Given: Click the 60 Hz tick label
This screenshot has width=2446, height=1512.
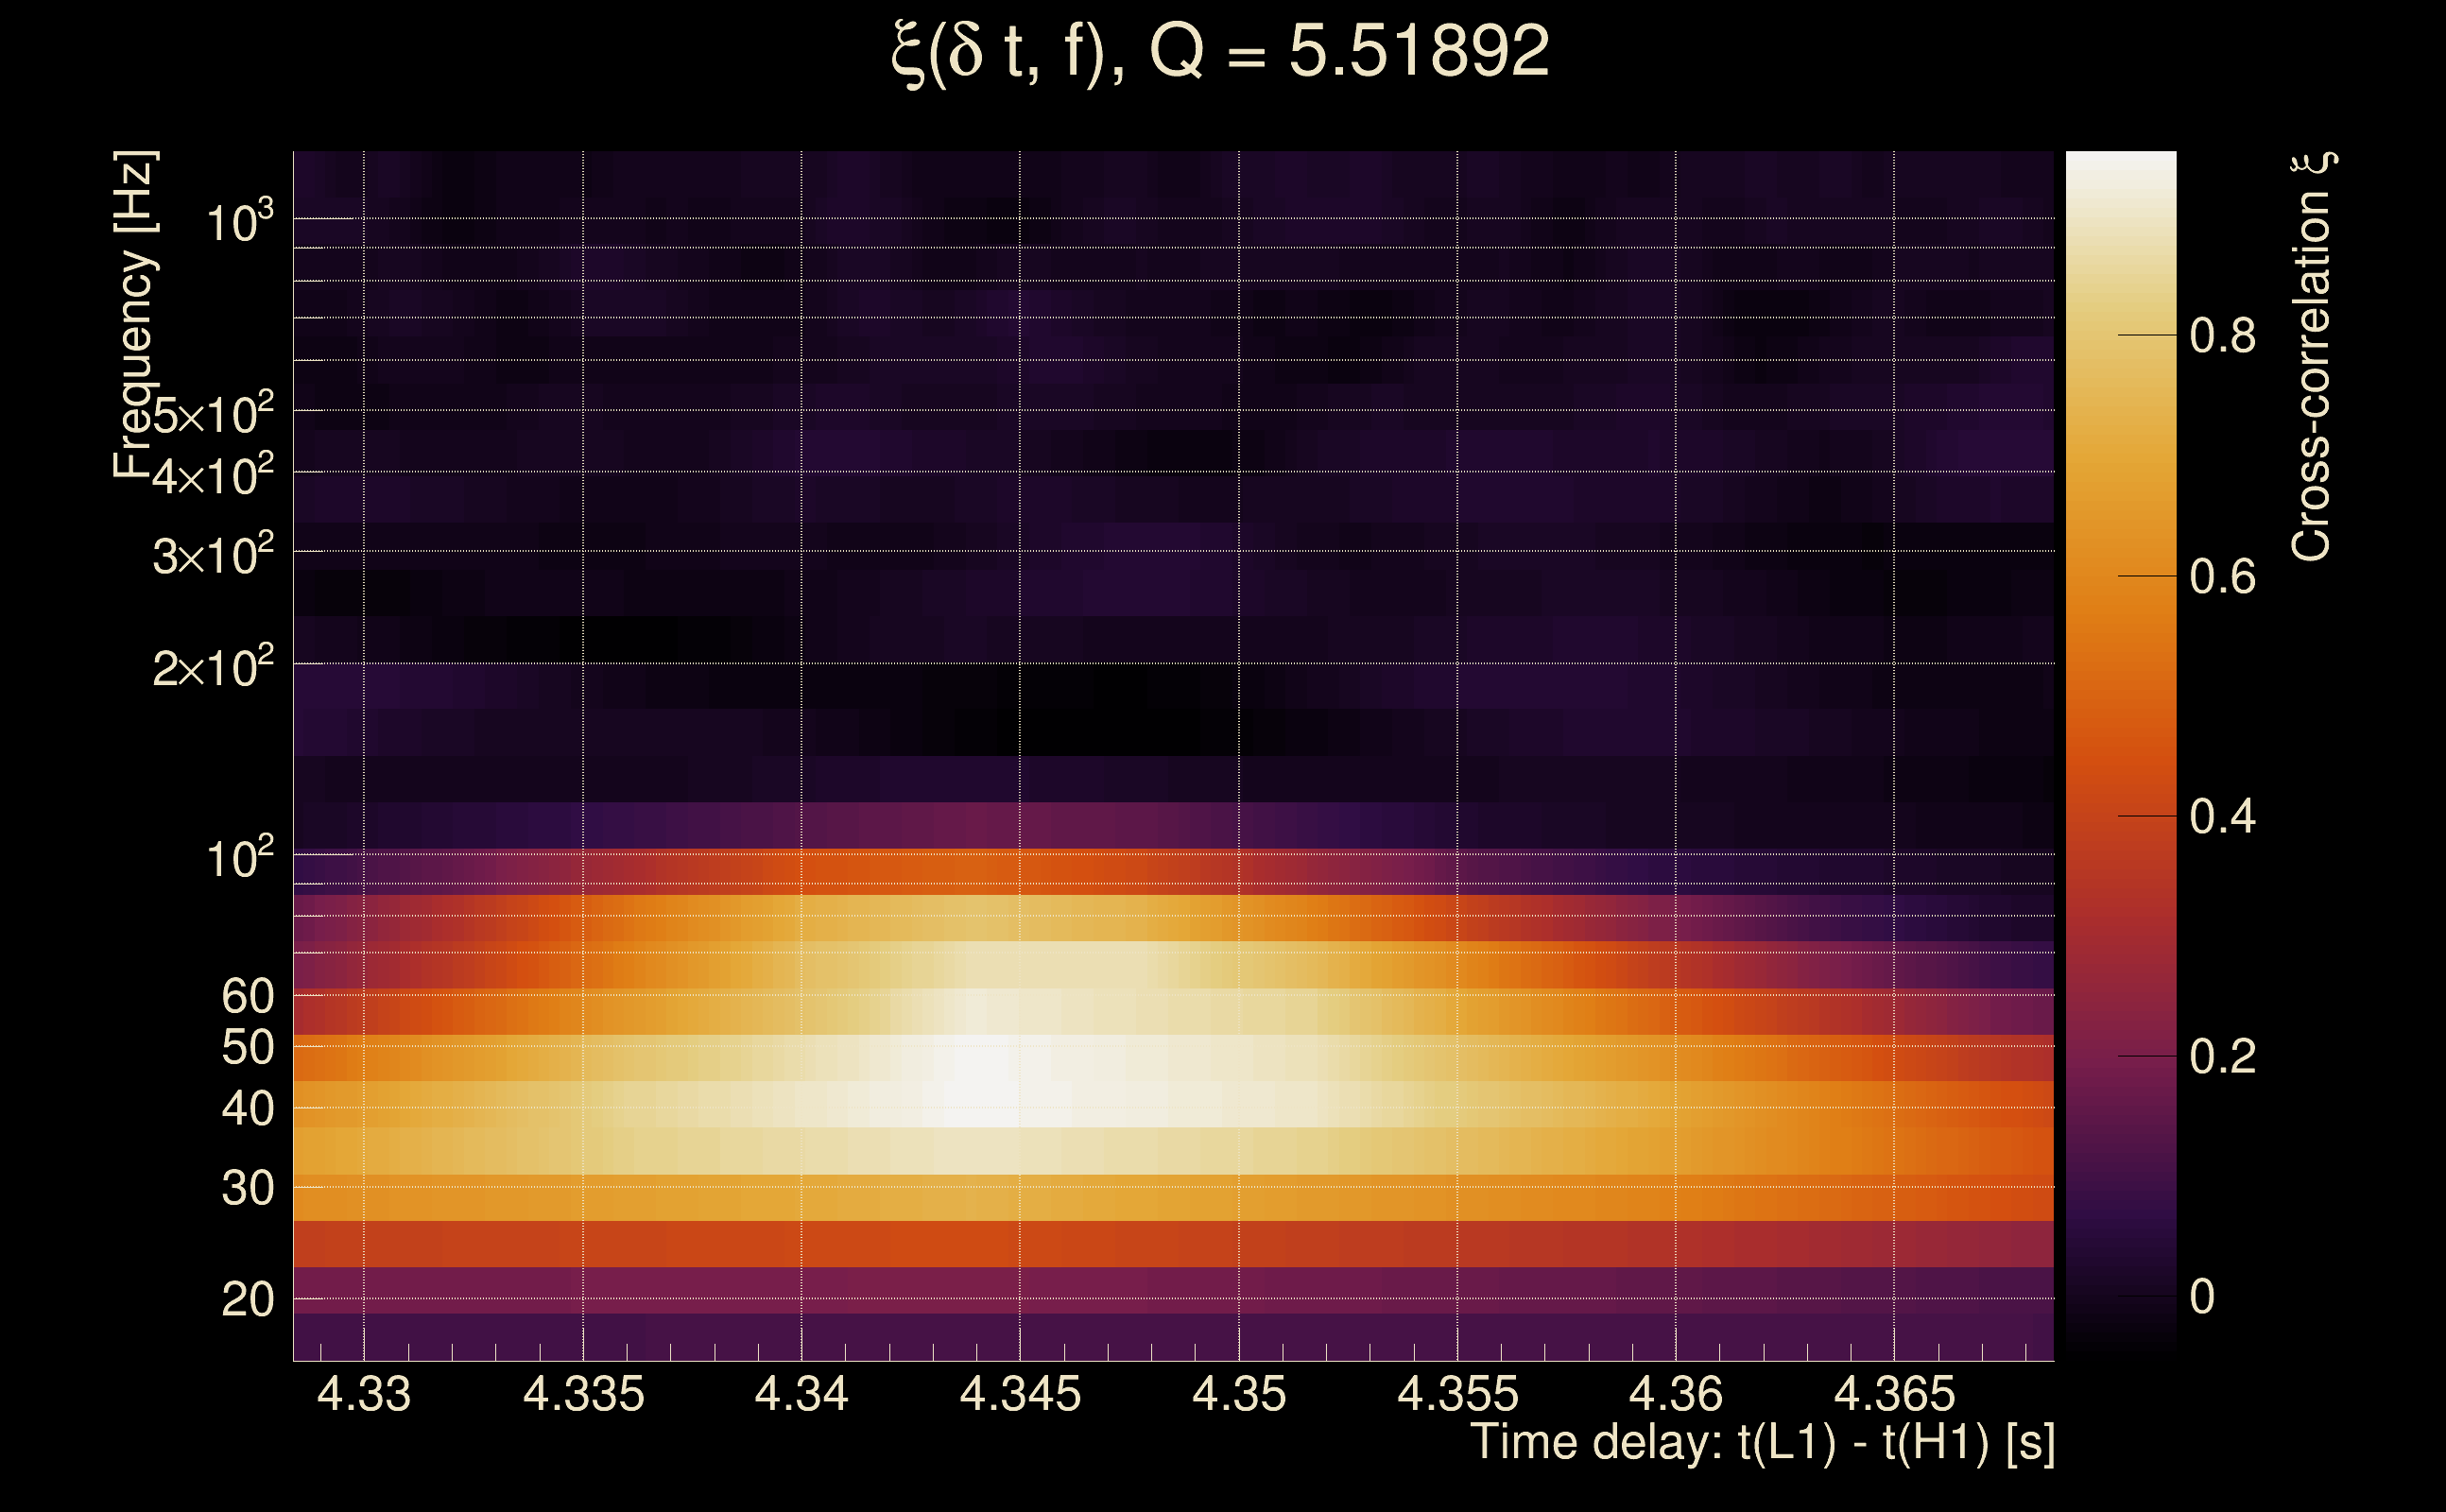Looking at the screenshot, I should click(x=247, y=996).
